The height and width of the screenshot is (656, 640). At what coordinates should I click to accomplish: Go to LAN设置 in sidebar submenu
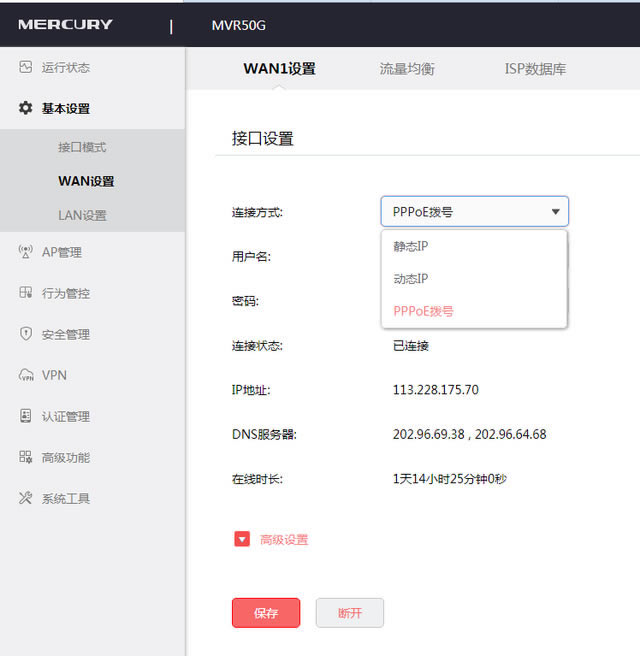[82, 215]
